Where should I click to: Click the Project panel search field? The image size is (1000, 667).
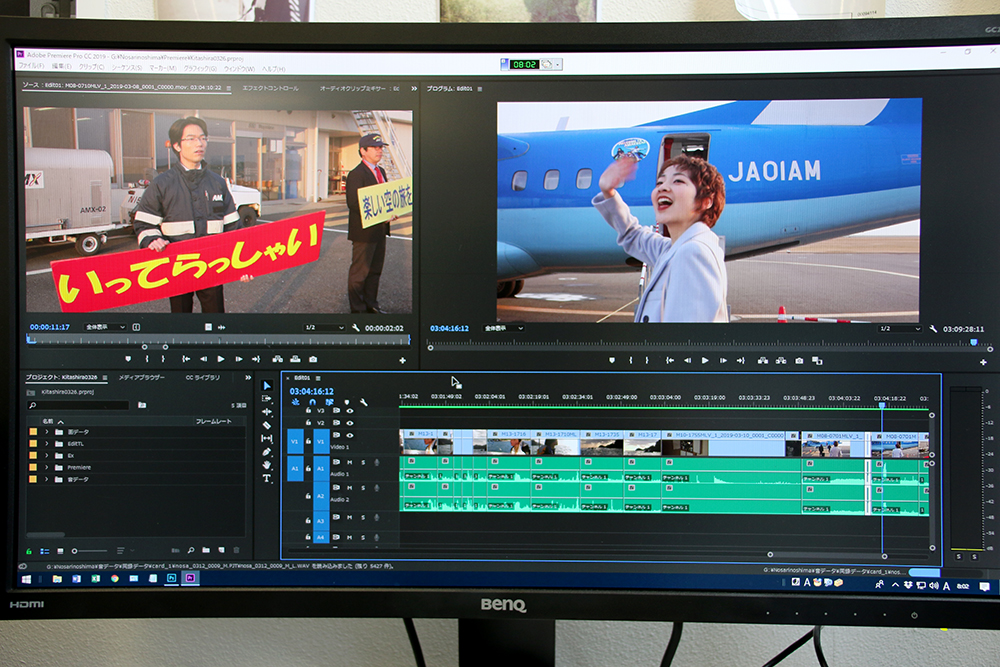click(x=78, y=406)
